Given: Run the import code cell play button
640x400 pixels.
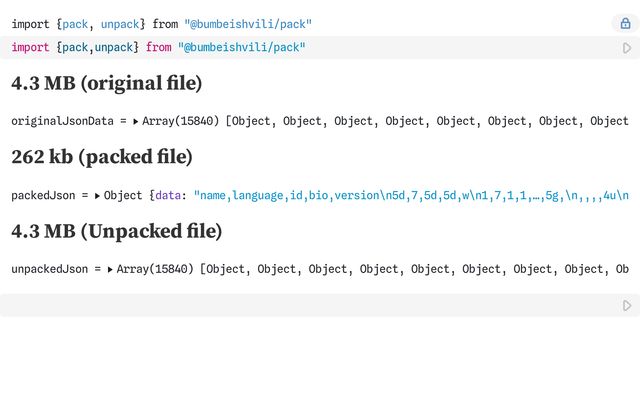Looking at the screenshot, I should (x=627, y=48).
